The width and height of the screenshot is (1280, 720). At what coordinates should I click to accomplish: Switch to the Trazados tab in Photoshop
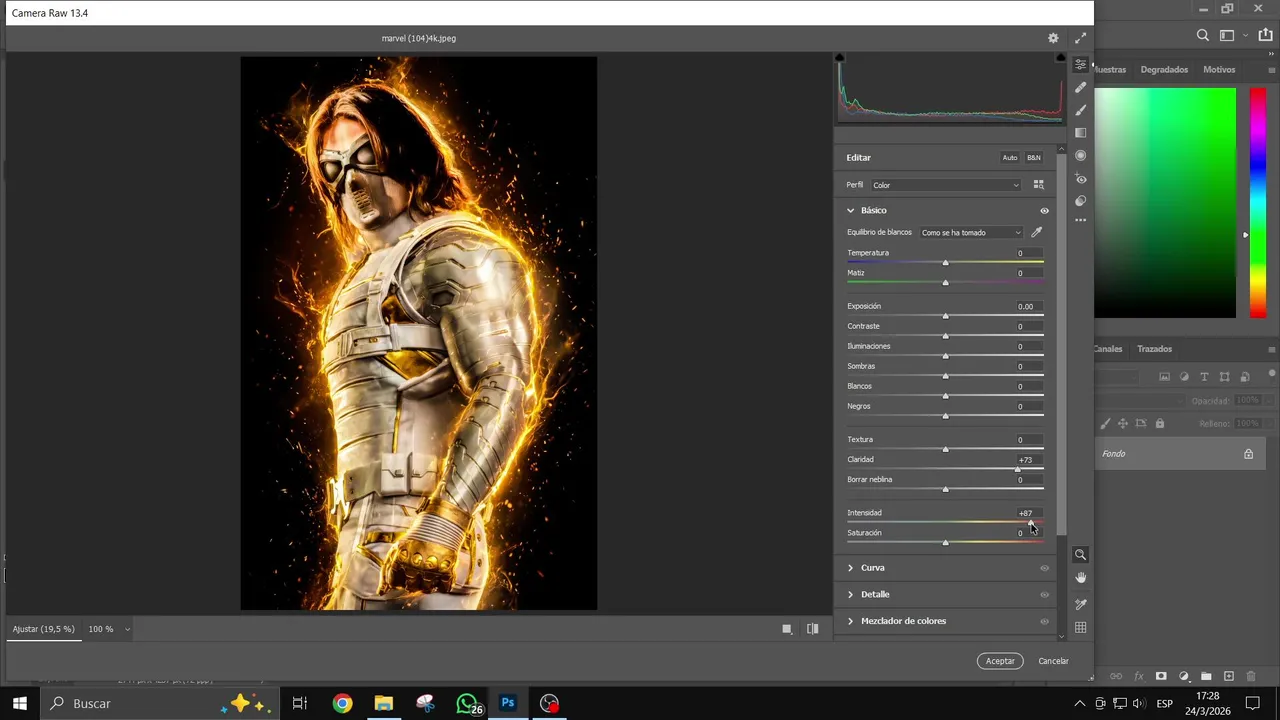(x=1154, y=349)
